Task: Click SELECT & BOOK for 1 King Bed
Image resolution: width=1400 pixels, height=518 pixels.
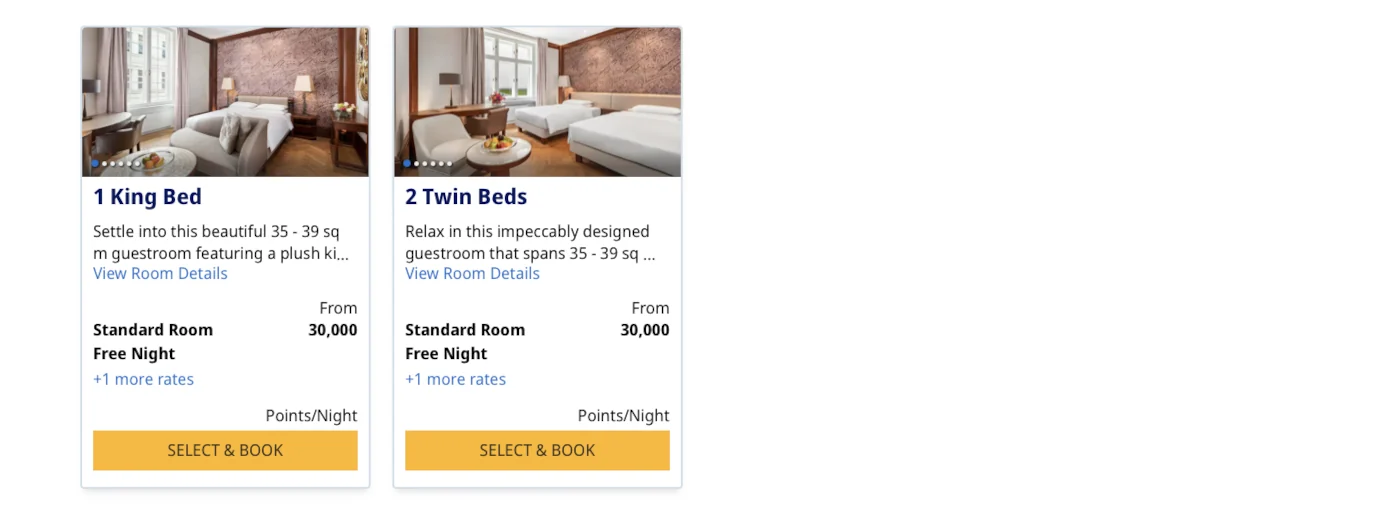Action: [x=225, y=450]
